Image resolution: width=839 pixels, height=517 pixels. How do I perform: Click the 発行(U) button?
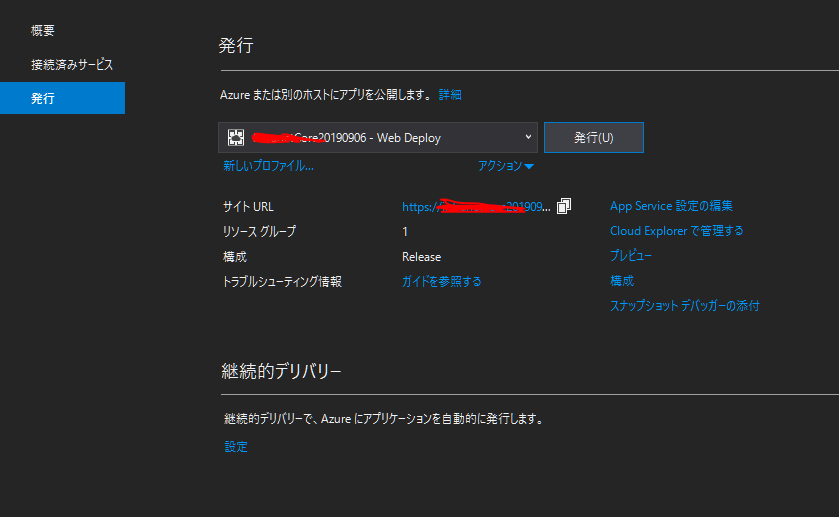[x=593, y=138]
